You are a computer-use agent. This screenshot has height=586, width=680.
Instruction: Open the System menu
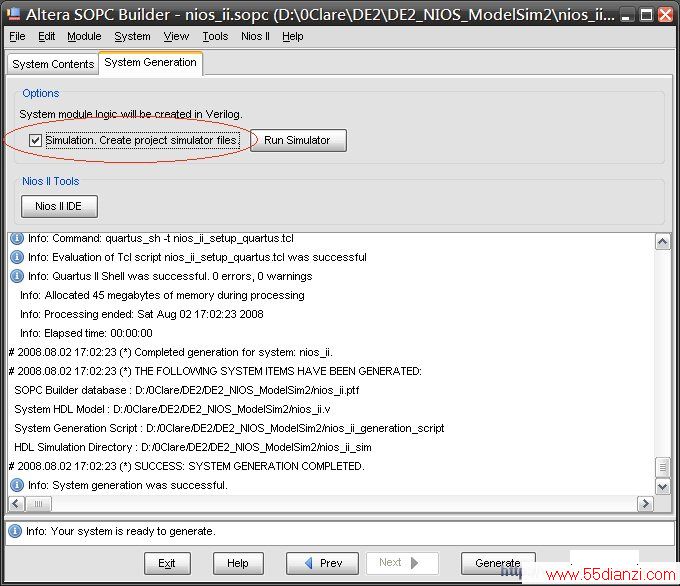click(132, 36)
